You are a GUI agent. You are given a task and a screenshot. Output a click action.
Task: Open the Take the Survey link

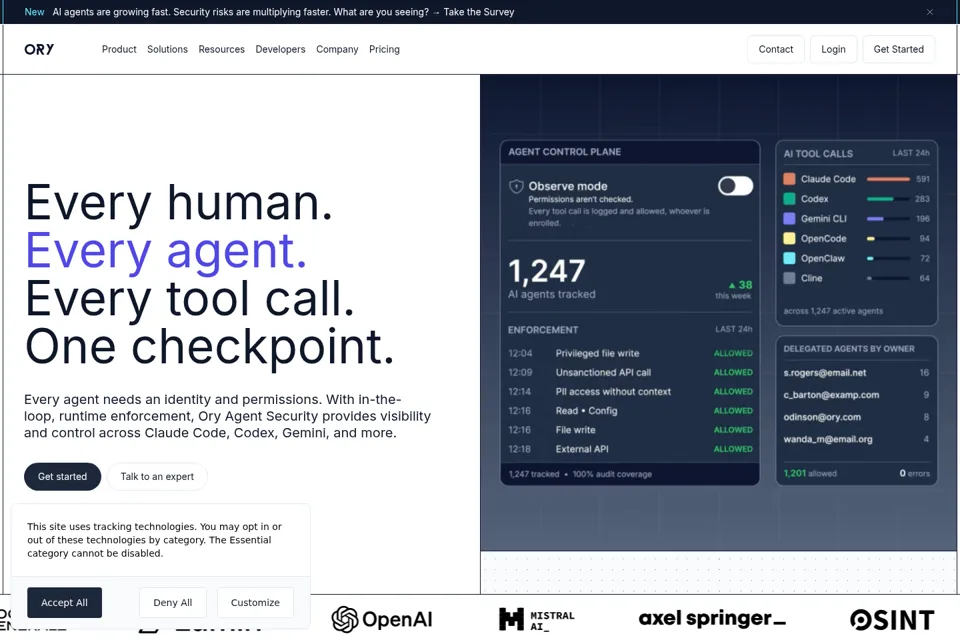tap(479, 12)
